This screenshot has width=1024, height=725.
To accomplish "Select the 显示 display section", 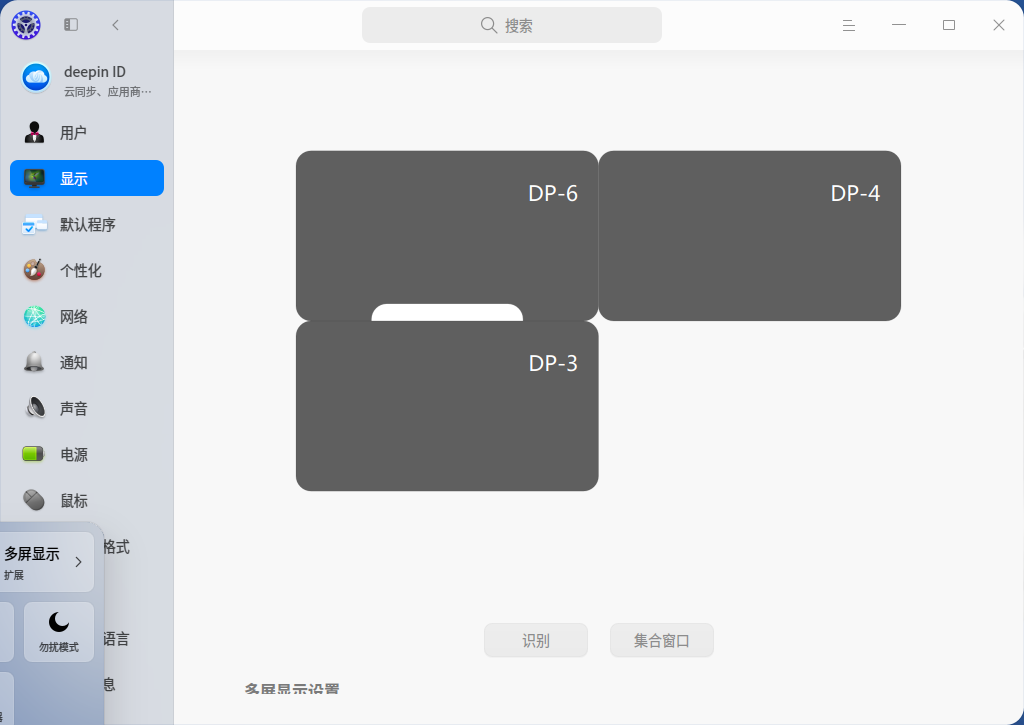I will pos(87,178).
